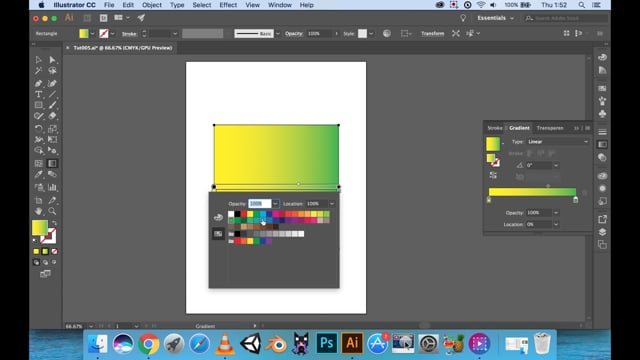640x360 pixels.
Task: Open Essentials workspace switcher
Action: coord(495,18)
